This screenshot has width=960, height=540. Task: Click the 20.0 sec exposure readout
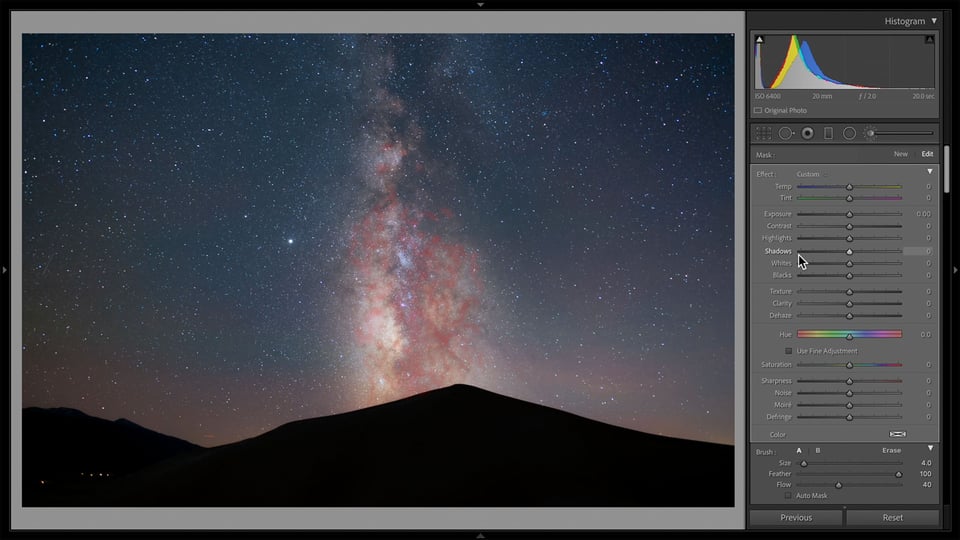tap(923, 97)
